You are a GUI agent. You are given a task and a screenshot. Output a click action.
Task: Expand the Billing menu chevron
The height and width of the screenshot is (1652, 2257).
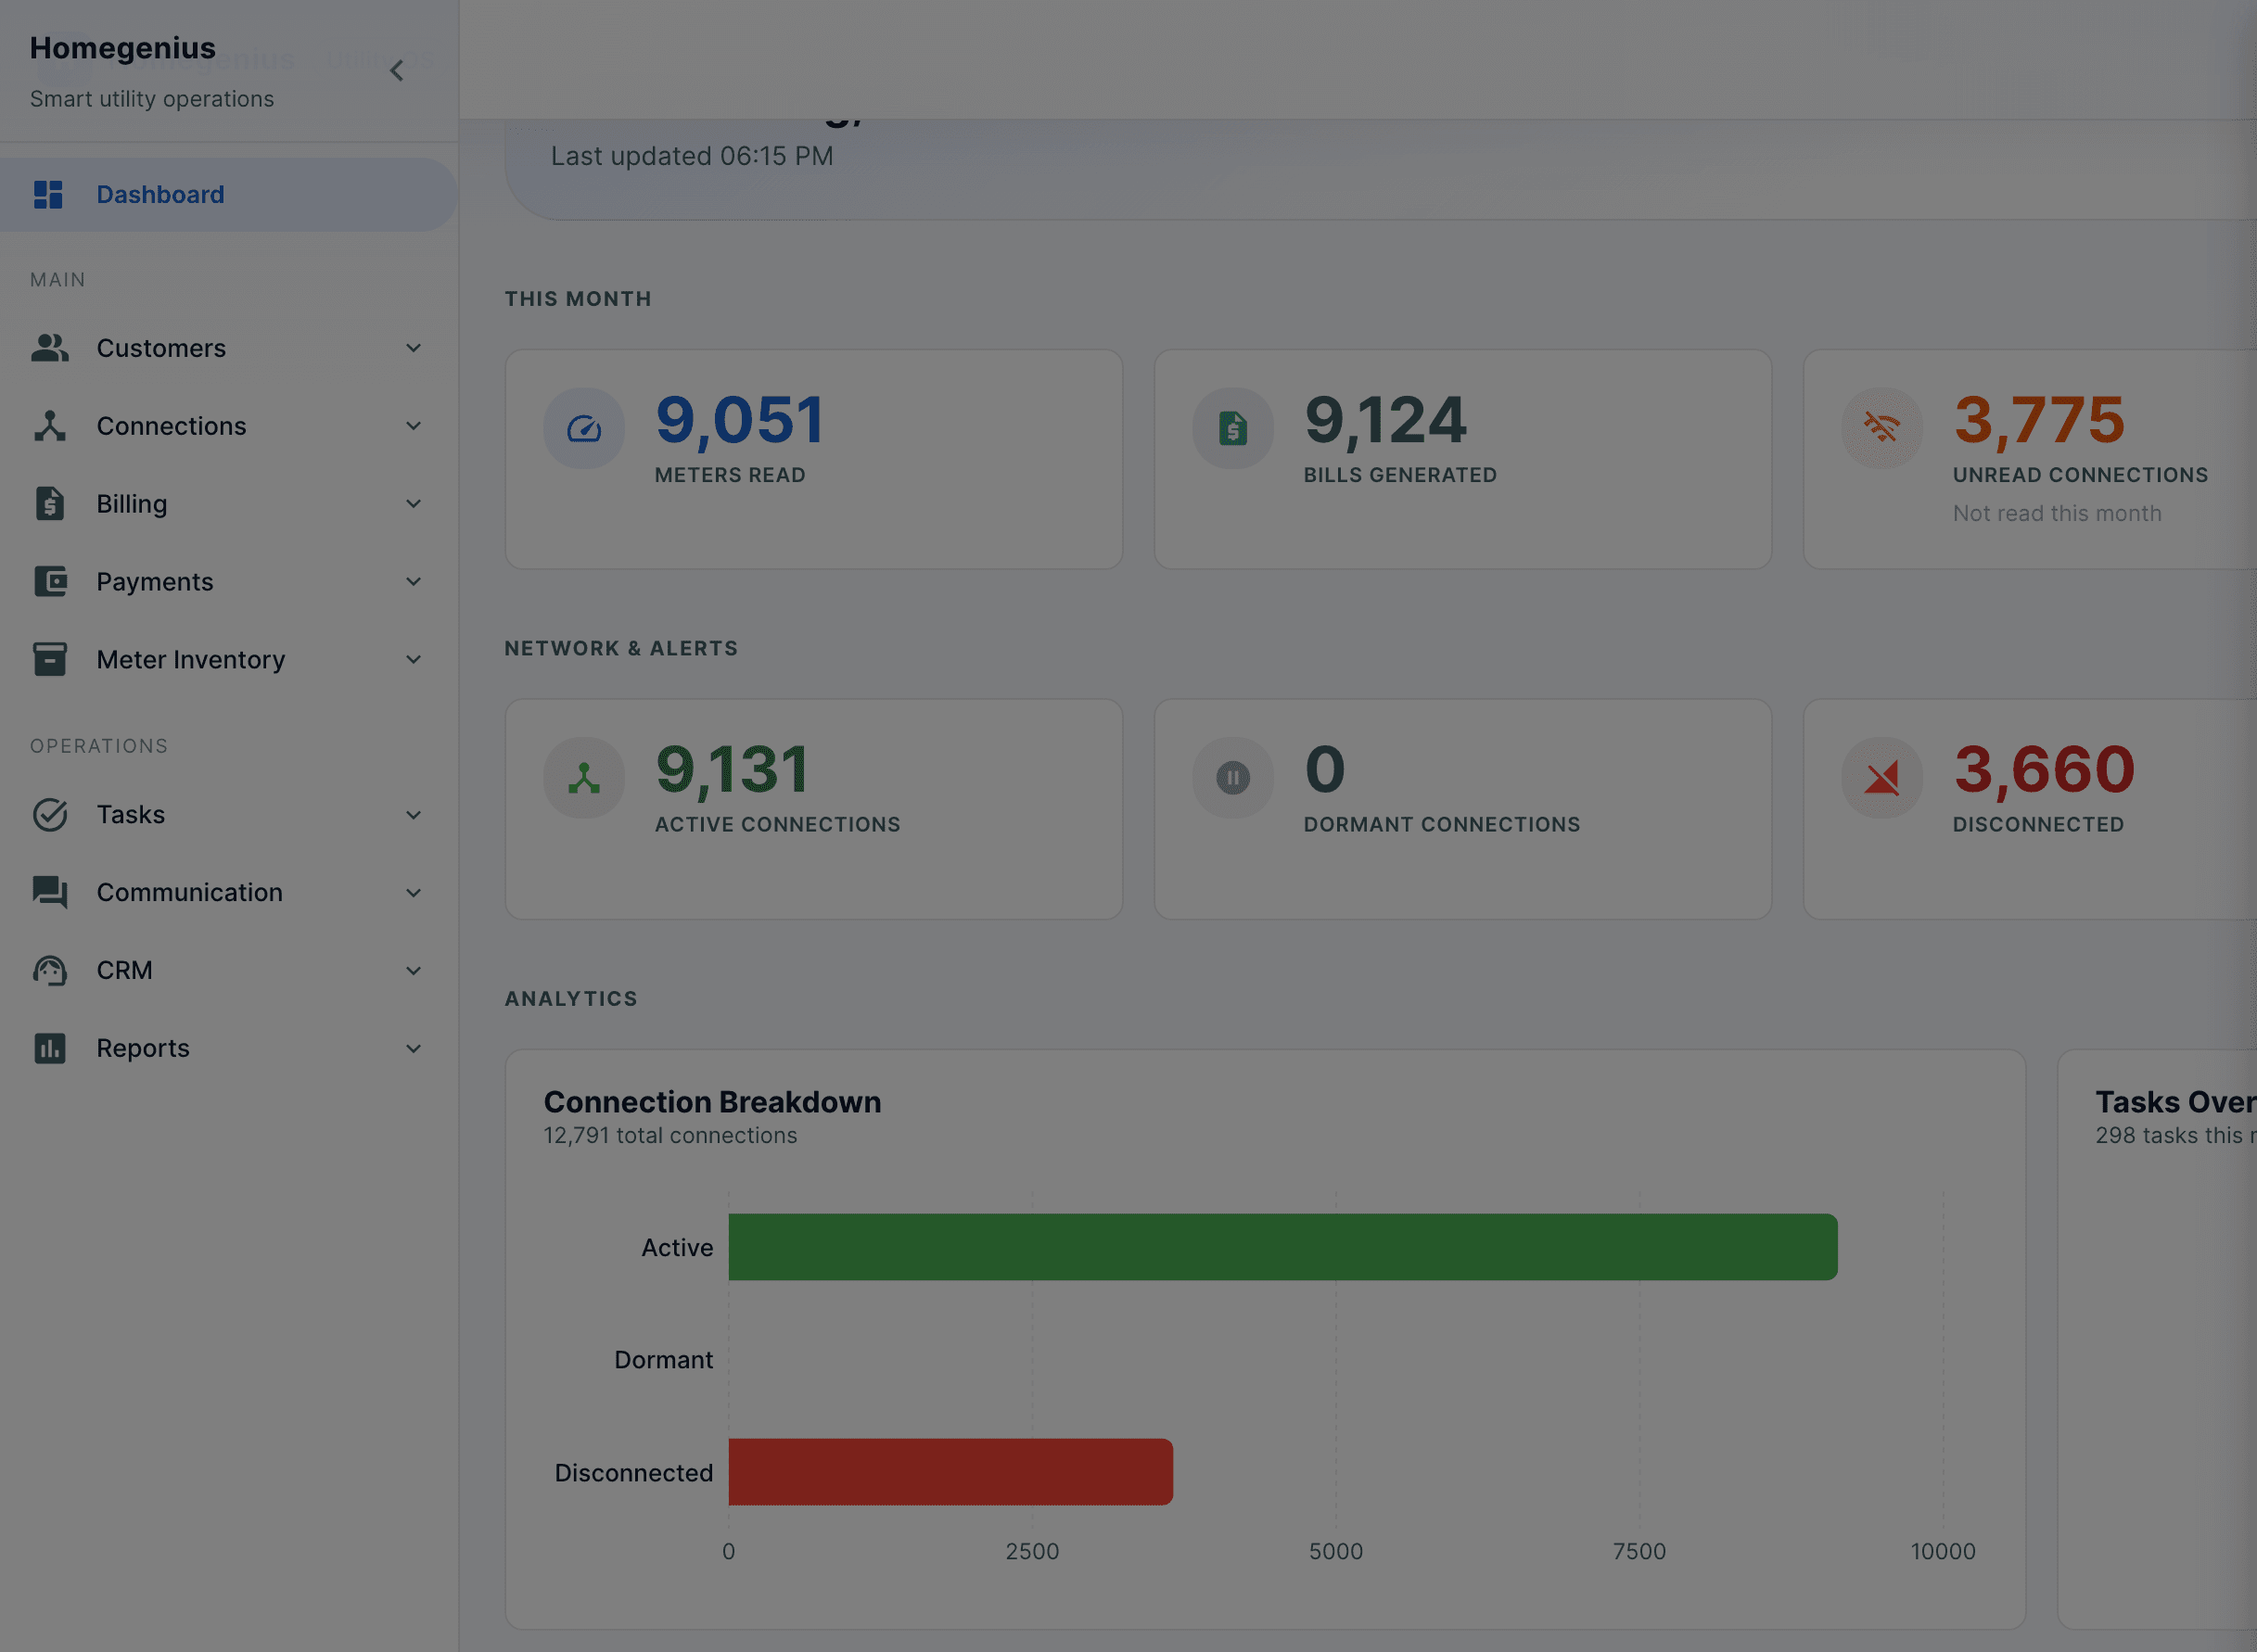point(414,504)
